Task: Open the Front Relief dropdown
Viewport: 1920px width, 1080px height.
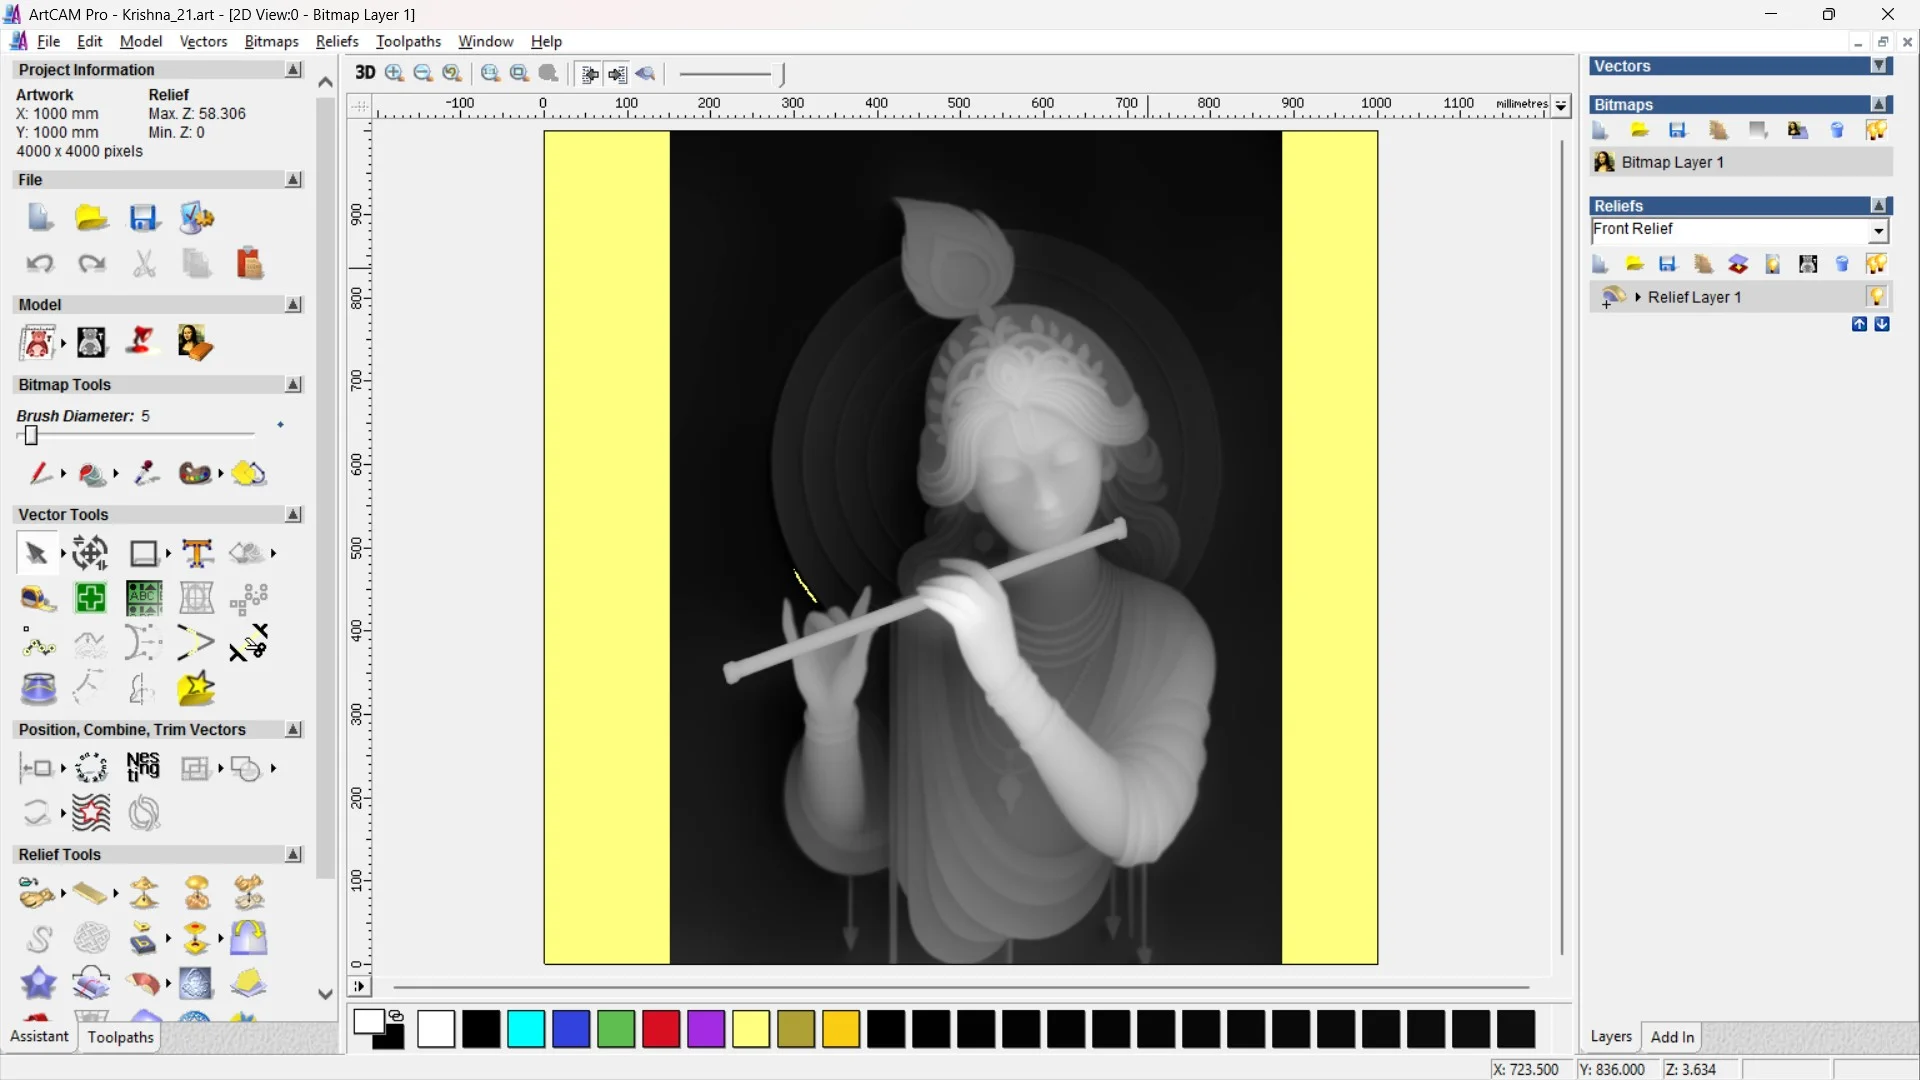Action: coord(1878,231)
